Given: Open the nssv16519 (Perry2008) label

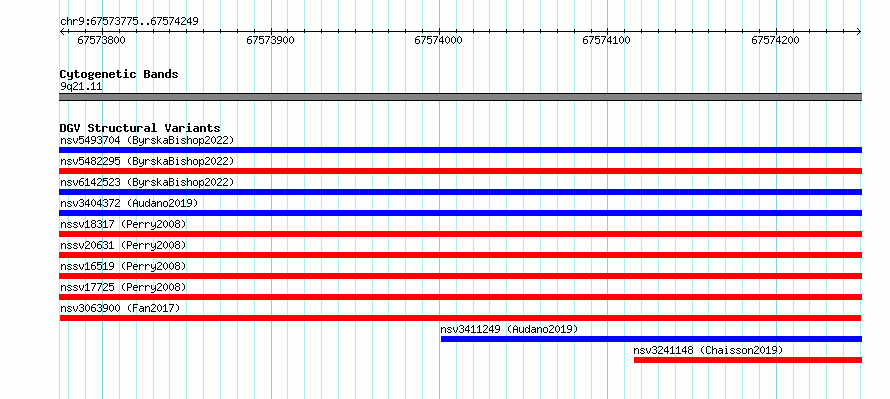Looking at the screenshot, I should pos(123,266).
